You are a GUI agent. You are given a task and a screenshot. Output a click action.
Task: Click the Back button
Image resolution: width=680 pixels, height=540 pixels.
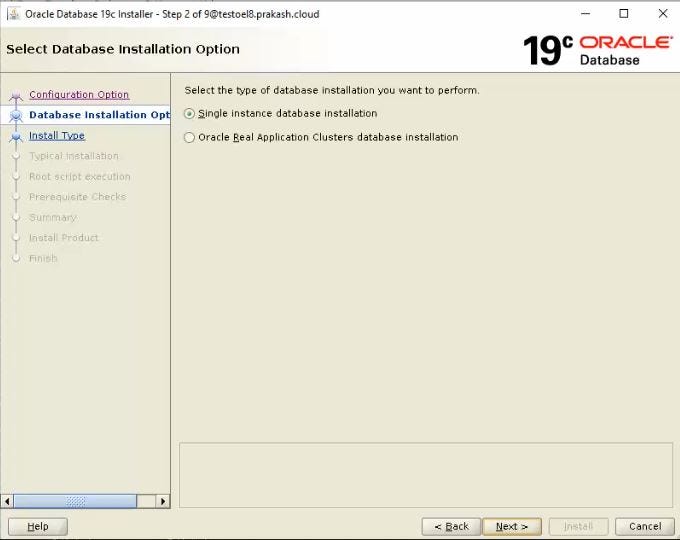tap(451, 527)
